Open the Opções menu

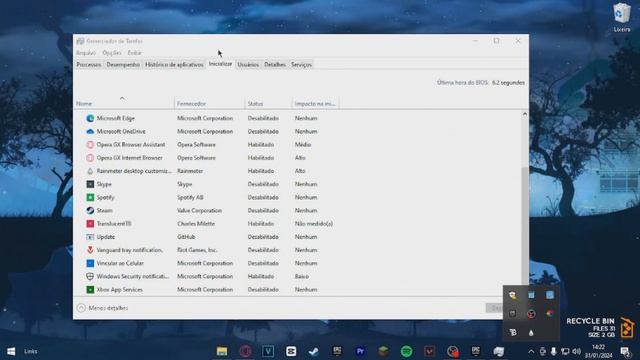111,53
